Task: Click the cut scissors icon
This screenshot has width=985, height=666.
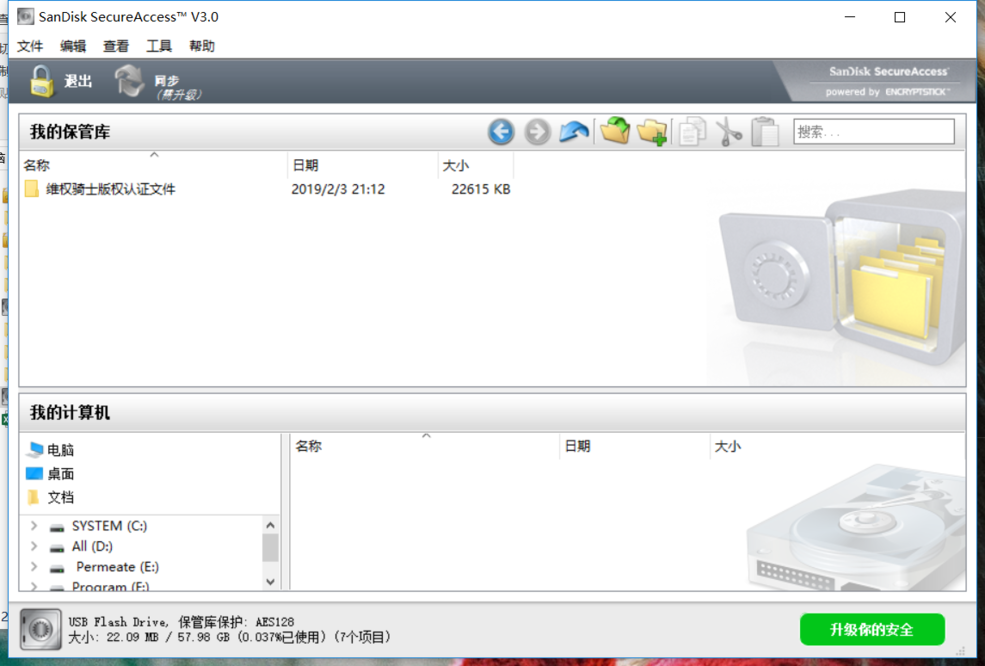Action: [x=729, y=131]
